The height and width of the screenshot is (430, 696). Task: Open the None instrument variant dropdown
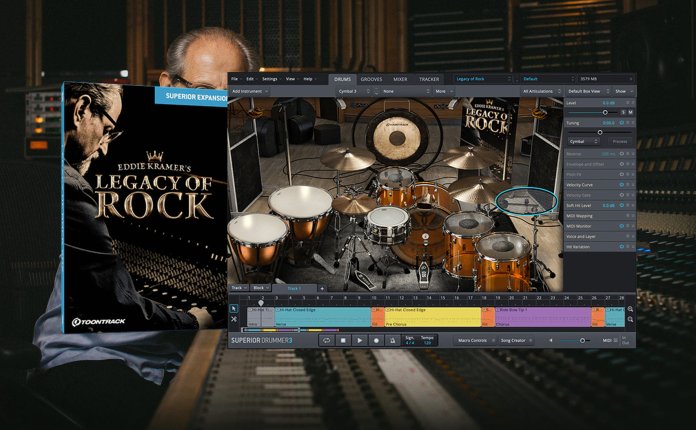[406, 91]
